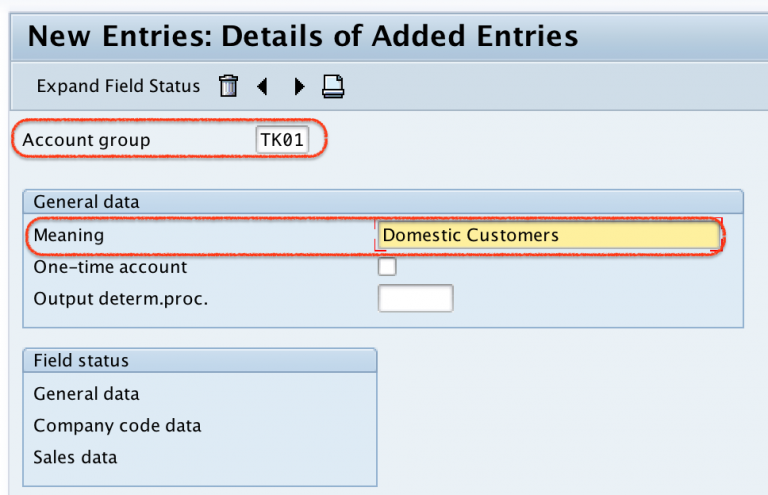
Task: Delete the entry with the trash icon
Action: point(228,86)
